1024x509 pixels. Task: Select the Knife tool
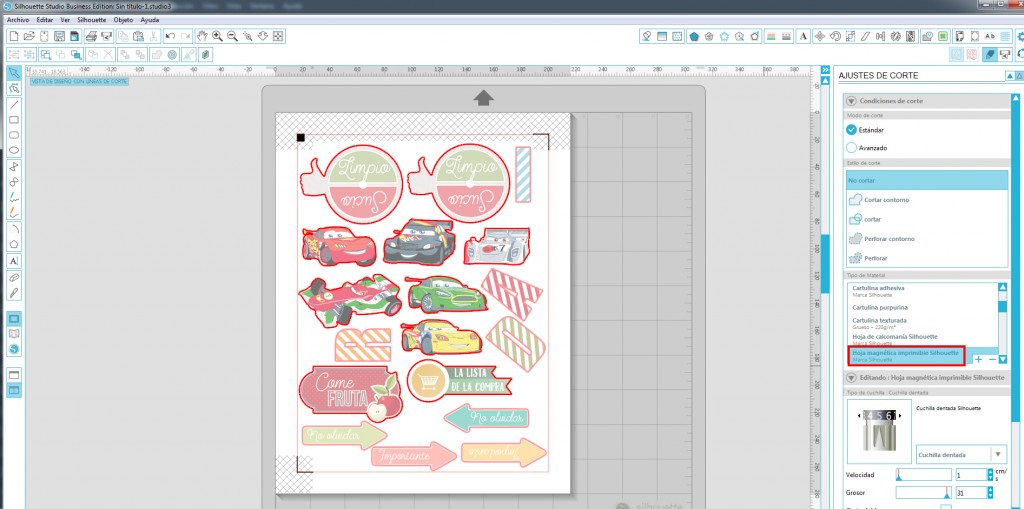pos(14,292)
